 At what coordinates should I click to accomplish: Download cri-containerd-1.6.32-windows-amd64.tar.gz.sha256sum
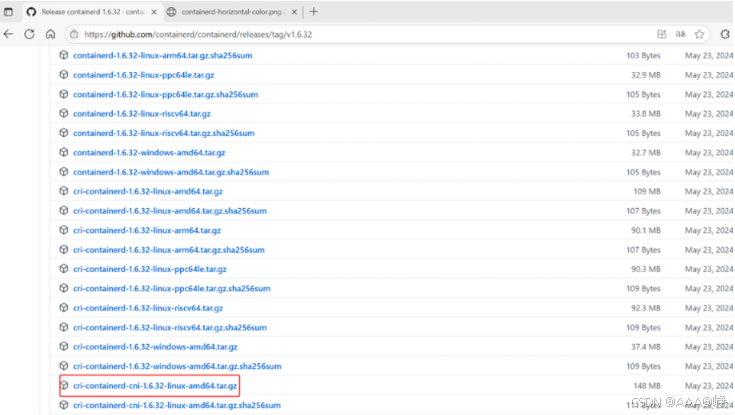177,366
